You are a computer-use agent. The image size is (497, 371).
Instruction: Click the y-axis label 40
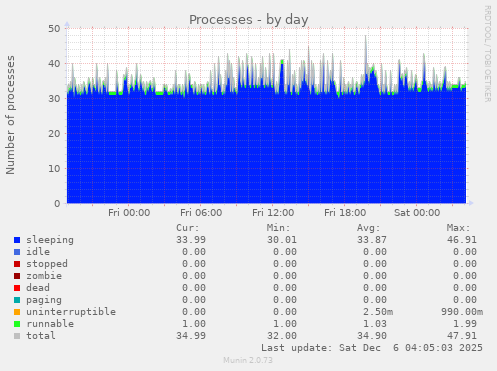click(54, 64)
